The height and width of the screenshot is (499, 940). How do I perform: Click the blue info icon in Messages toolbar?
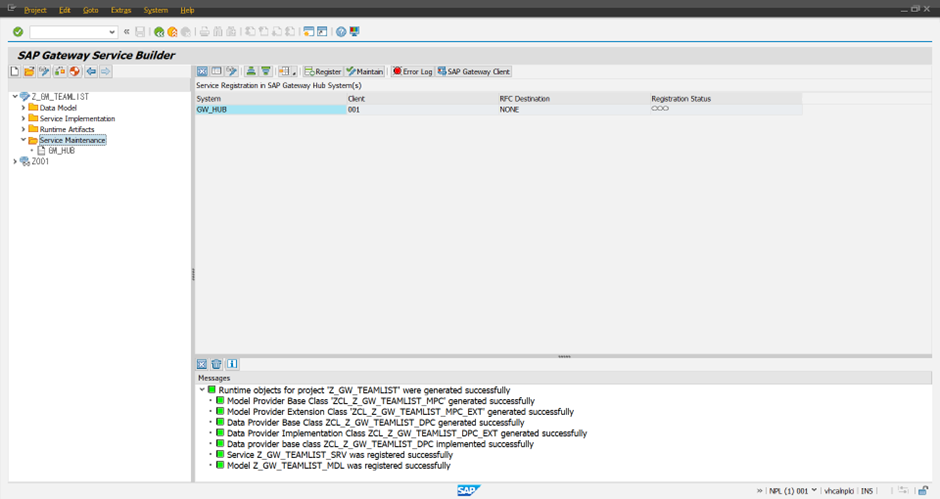pyautogui.click(x=232, y=364)
